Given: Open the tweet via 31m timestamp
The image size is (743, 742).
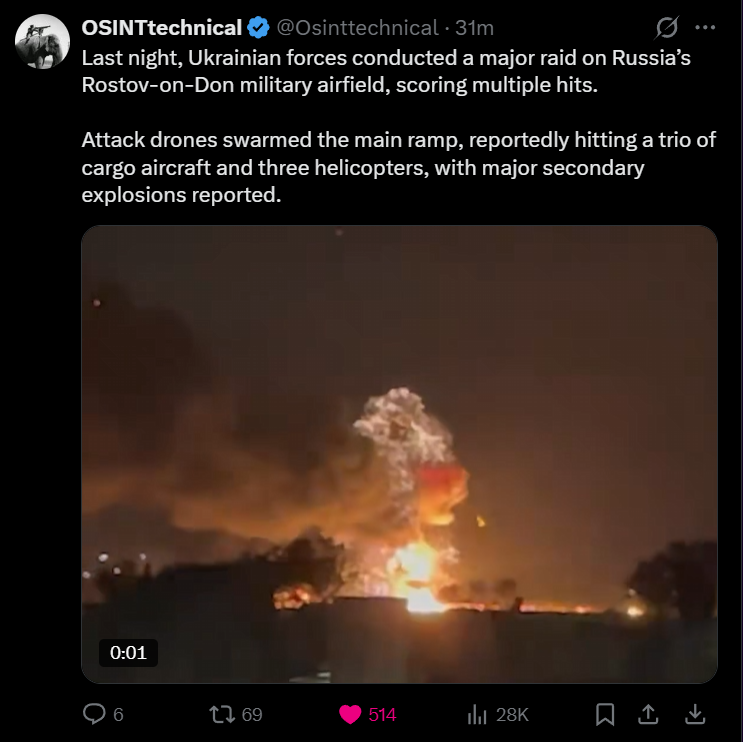Looking at the screenshot, I should pyautogui.click(x=474, y=28).
